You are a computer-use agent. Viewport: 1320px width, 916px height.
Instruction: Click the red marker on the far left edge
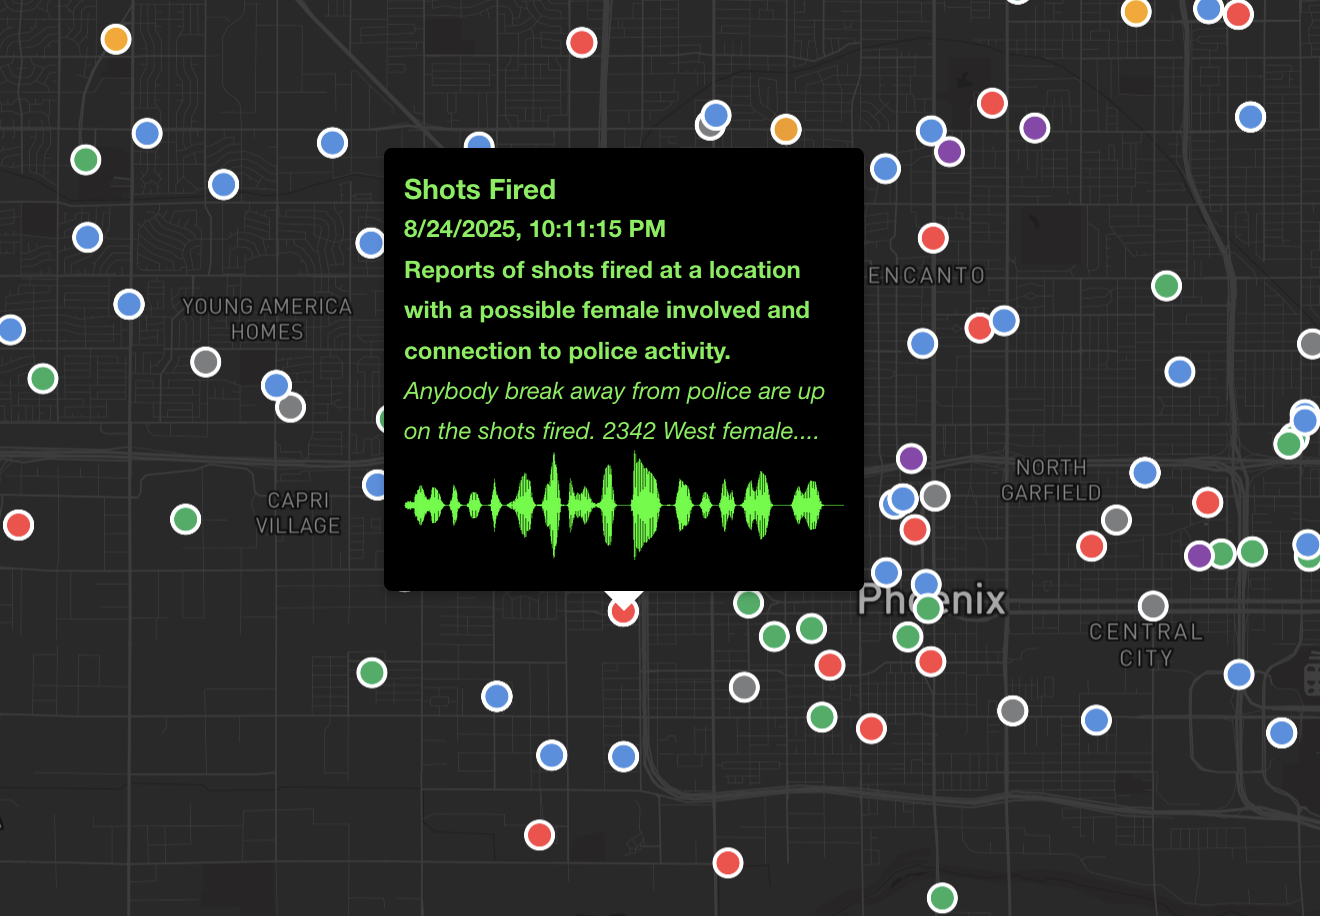[18, 524]
